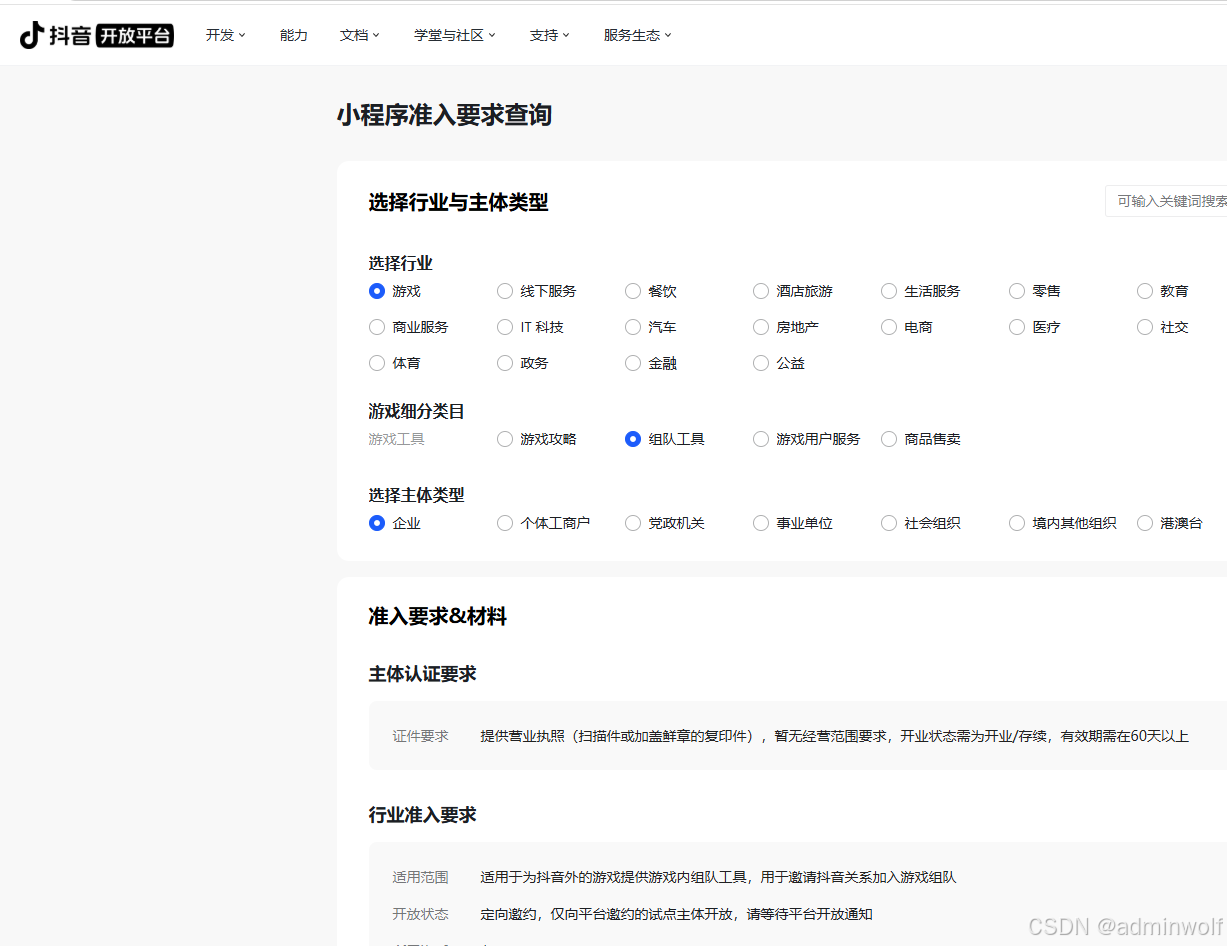The image size is (1227, 946).
Task: Open the 支持 dropdown menu
Action: click(x=550, y=35)
